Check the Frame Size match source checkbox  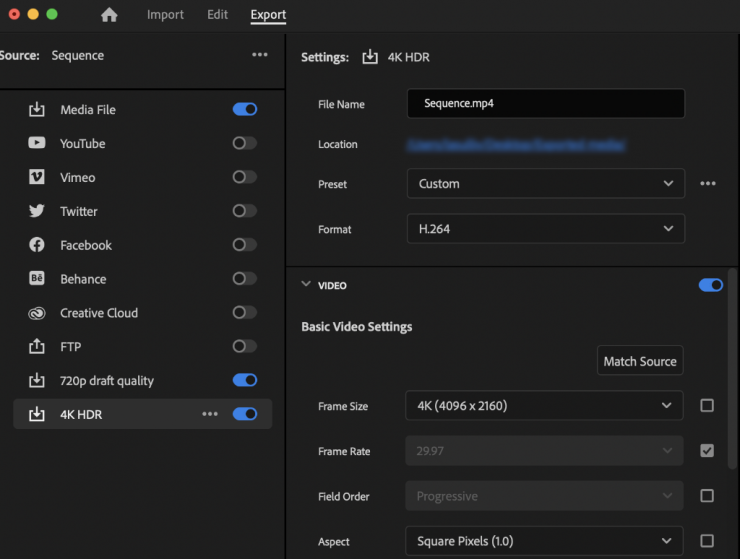(x=707, y=406)
